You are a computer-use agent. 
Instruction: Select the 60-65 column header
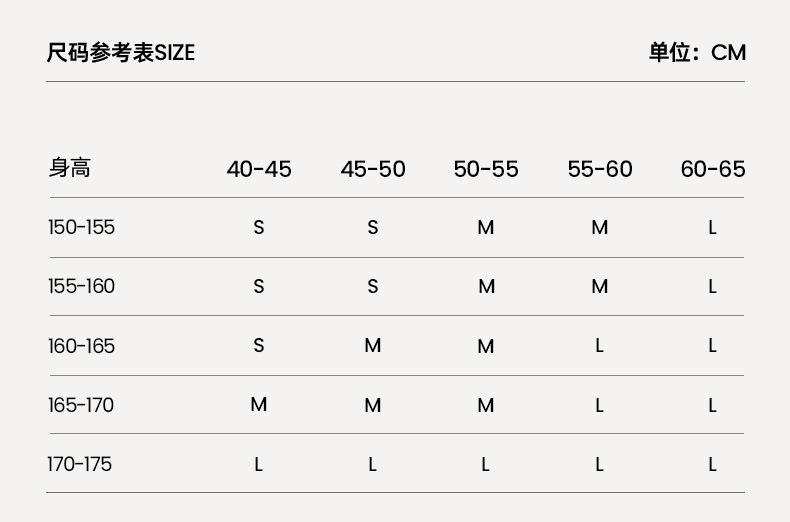[x=713, y=169]
